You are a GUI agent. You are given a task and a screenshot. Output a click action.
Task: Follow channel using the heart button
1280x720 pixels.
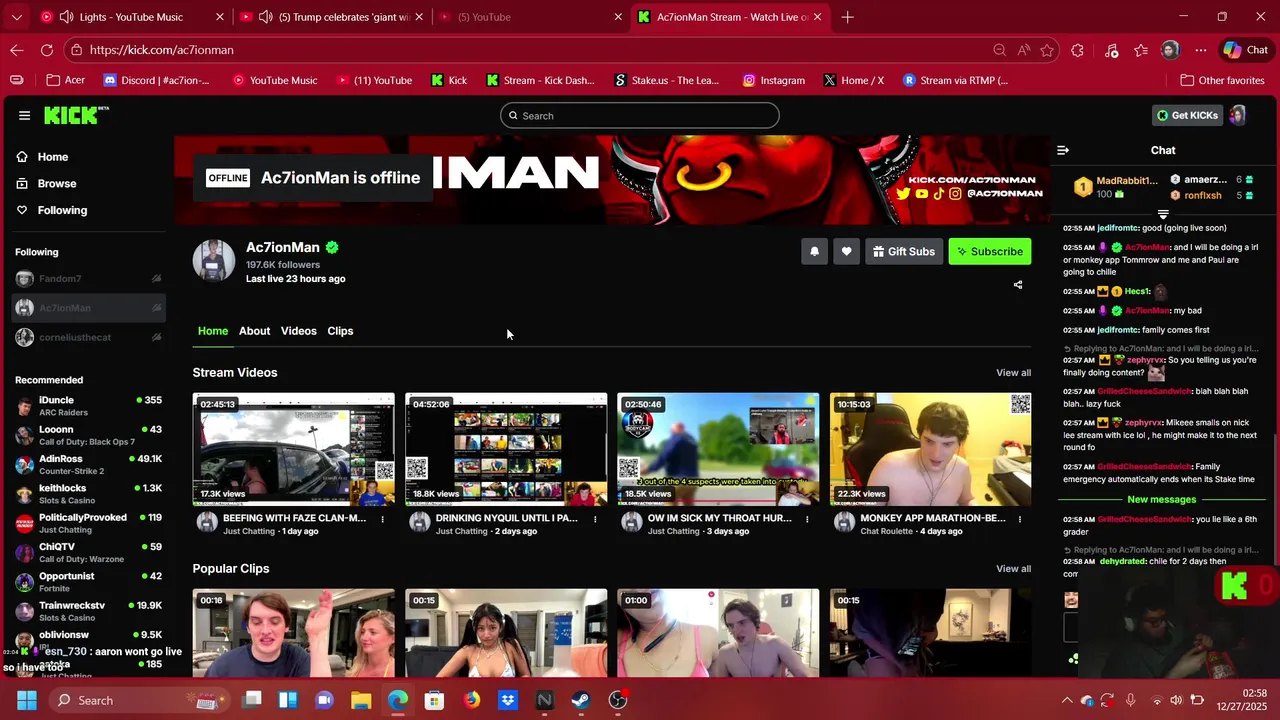click(x=846, y=251)
